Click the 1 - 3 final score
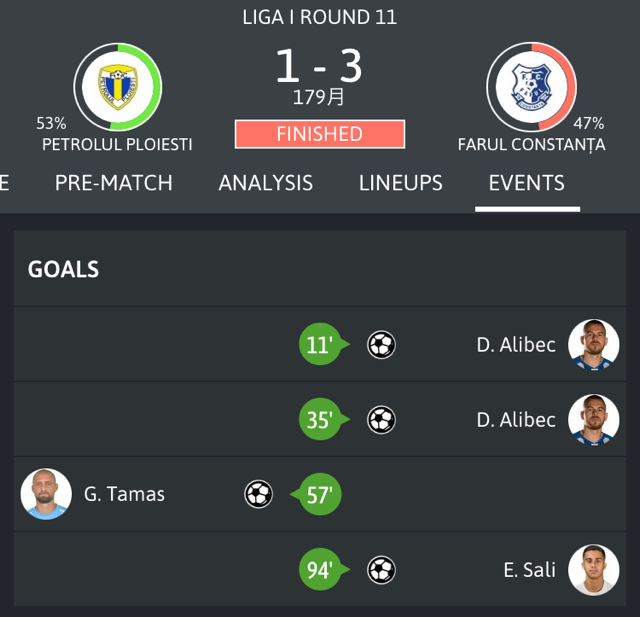 pos(319,66)
